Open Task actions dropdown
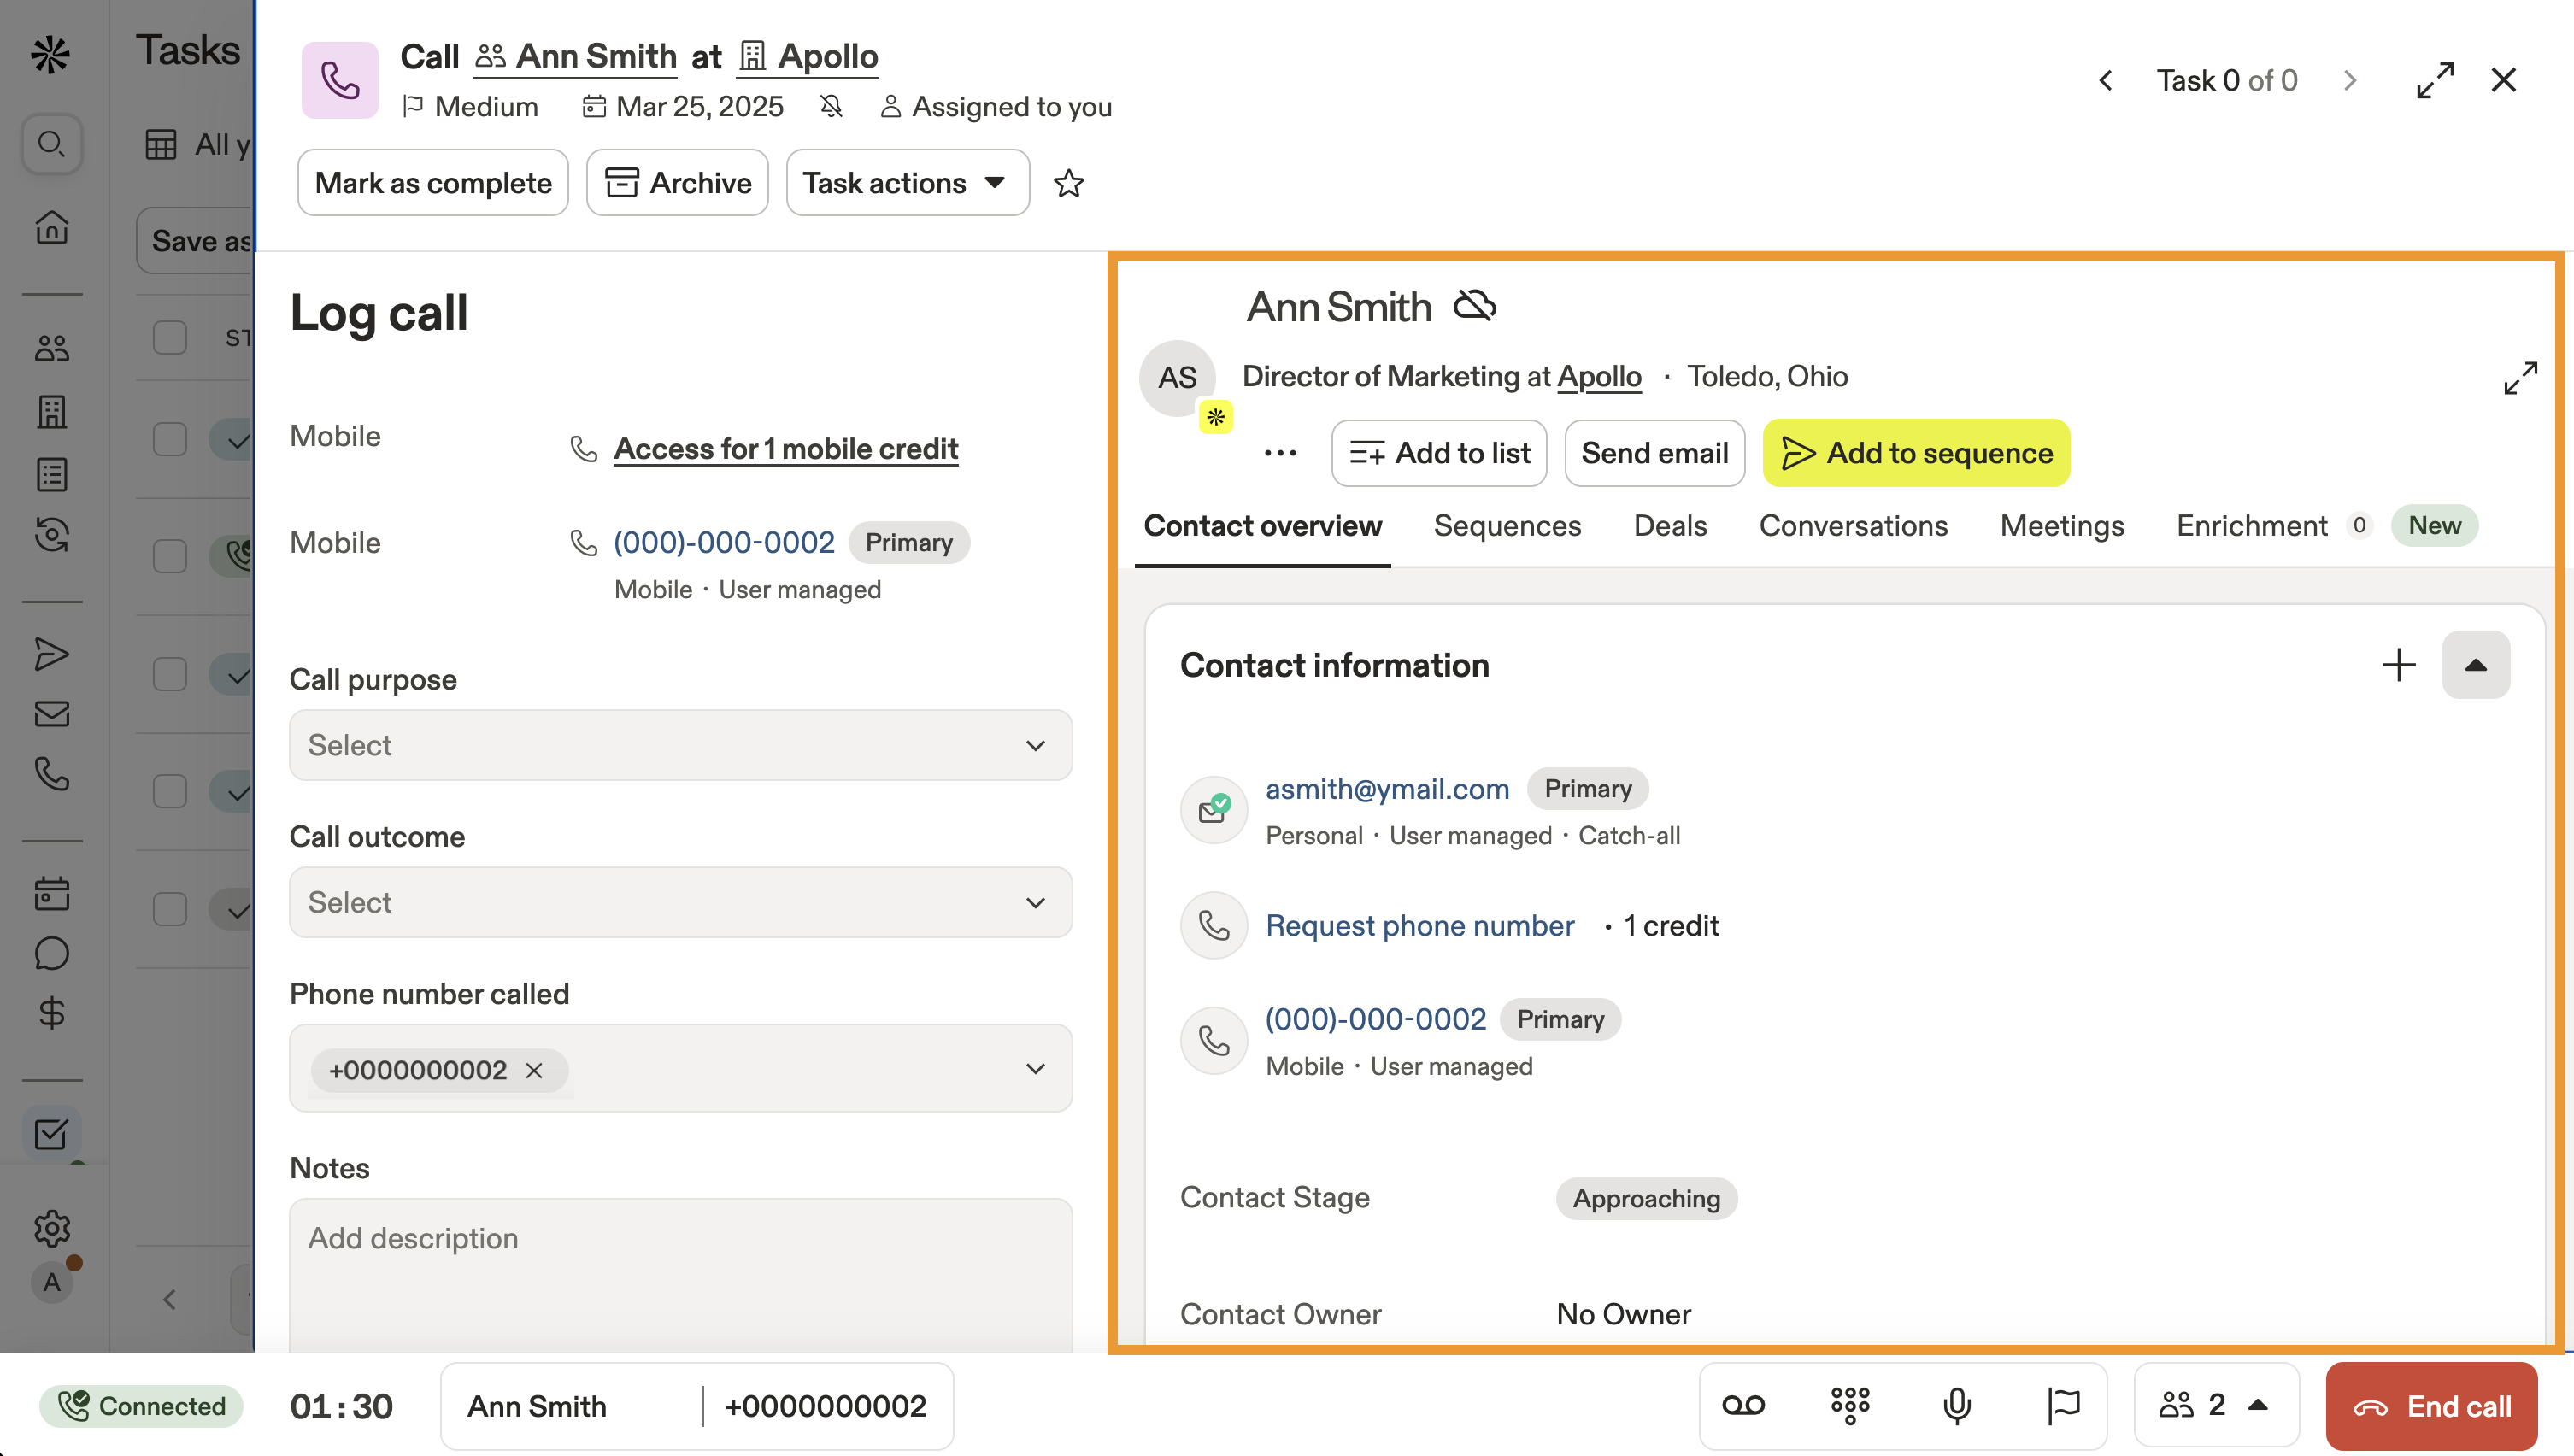 [906, 183]
